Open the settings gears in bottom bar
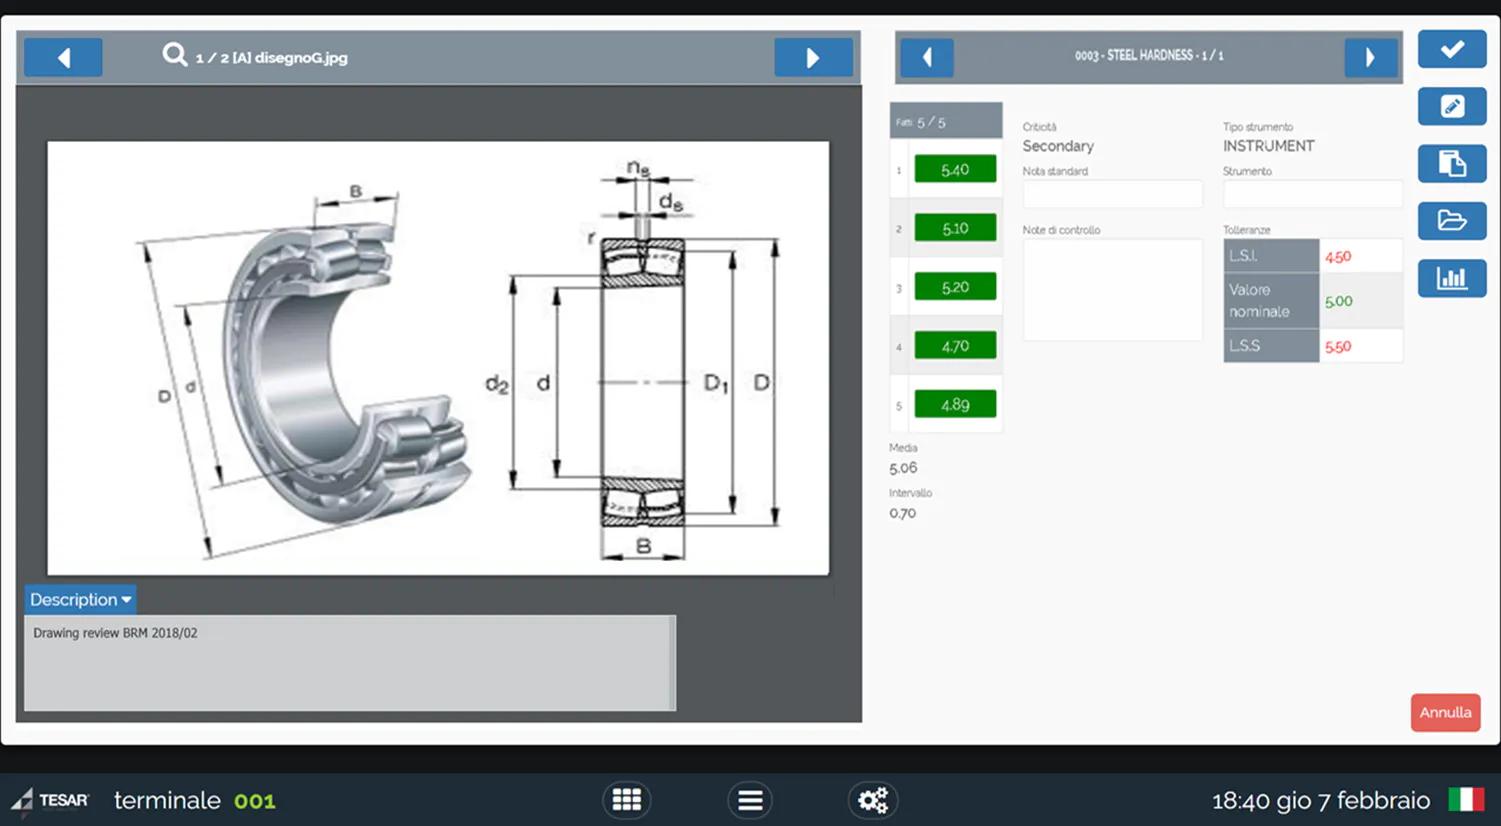This screenshot has width=1501, height=826. 873,800
